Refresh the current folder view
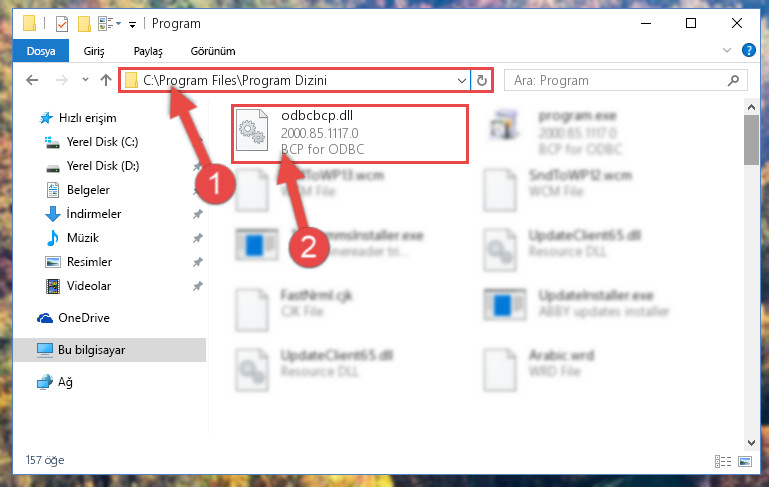769x487 pixels. [482, 80]
